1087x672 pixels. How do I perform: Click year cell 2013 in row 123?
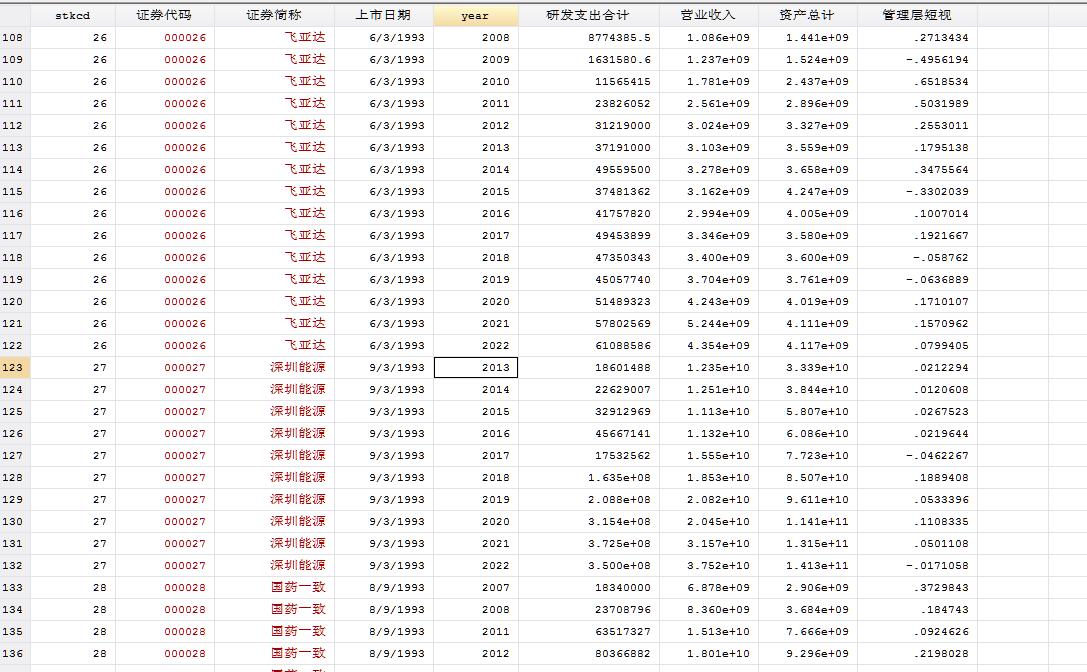tap(476, 368)
